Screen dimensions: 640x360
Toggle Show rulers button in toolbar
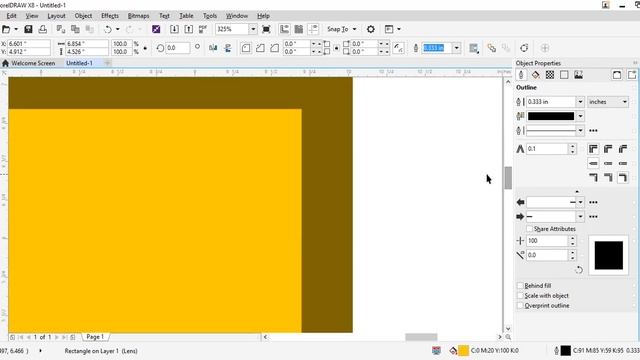coord(284,29)
